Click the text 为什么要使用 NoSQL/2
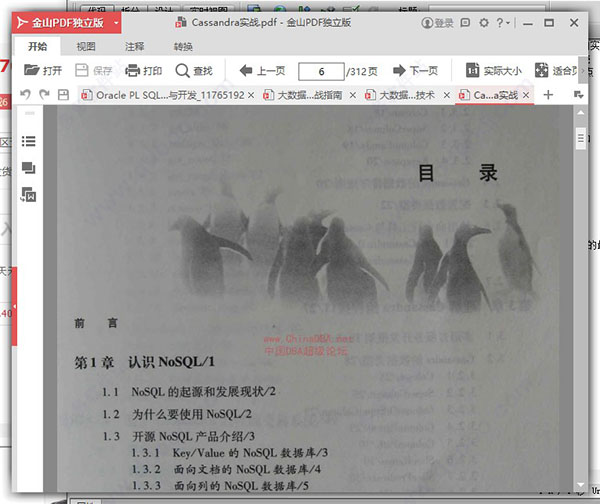600x504 pixels. click(192, 414)
